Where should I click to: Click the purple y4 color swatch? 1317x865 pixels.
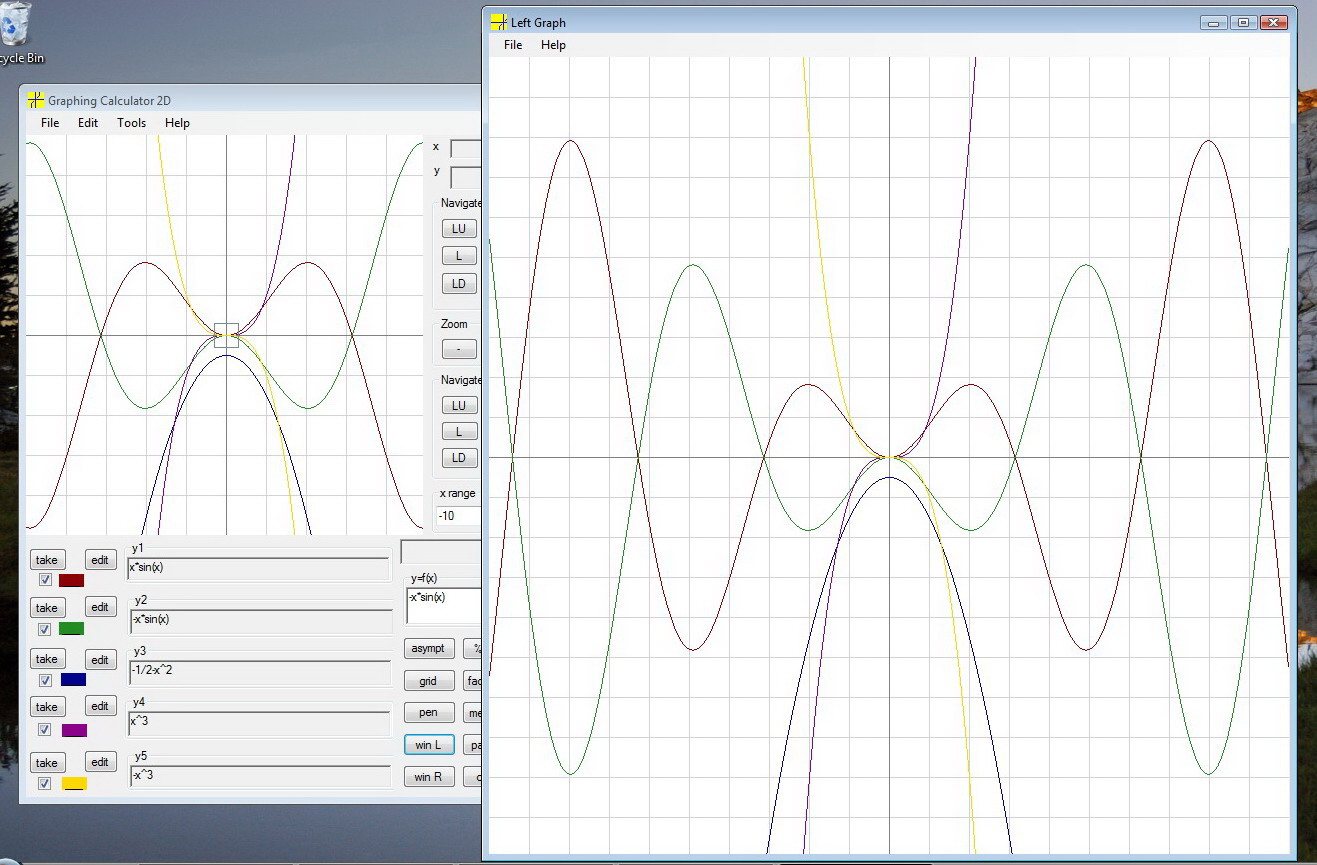[x=74, y=730]
